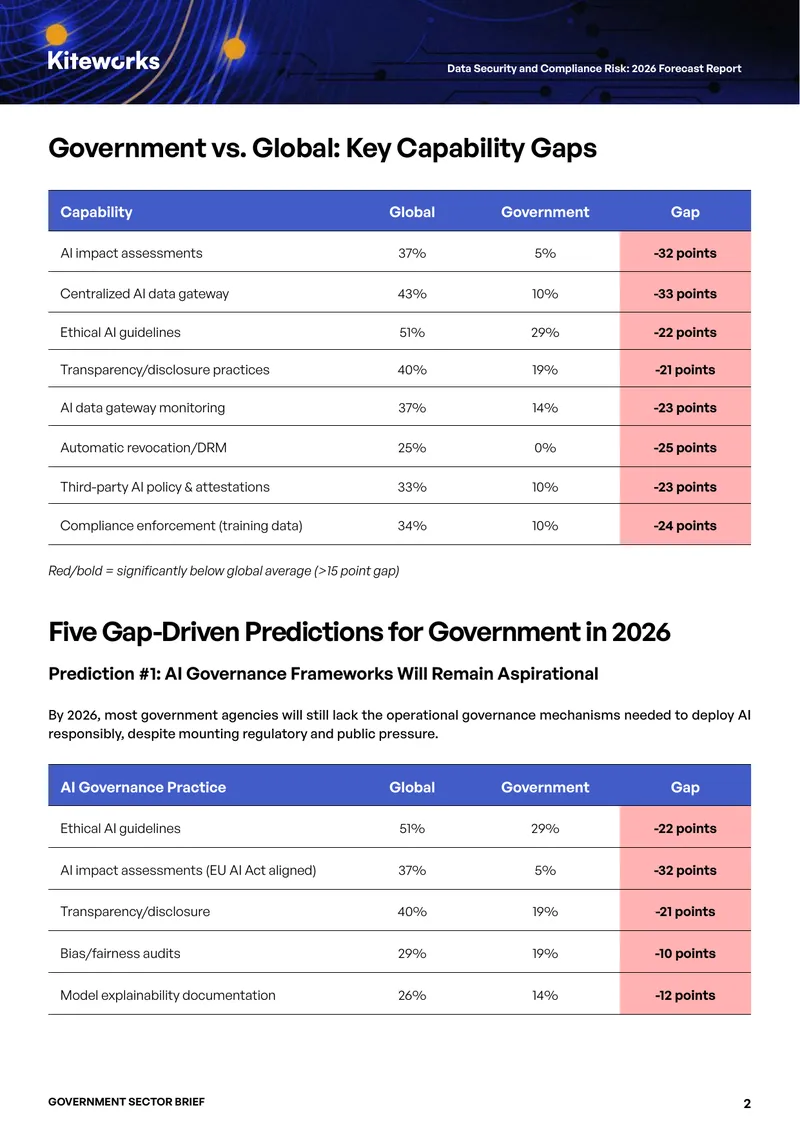Click the Five Gap-Driven Predictions heading
Viewport: 800px width, 1130px height.
[359, 632]
